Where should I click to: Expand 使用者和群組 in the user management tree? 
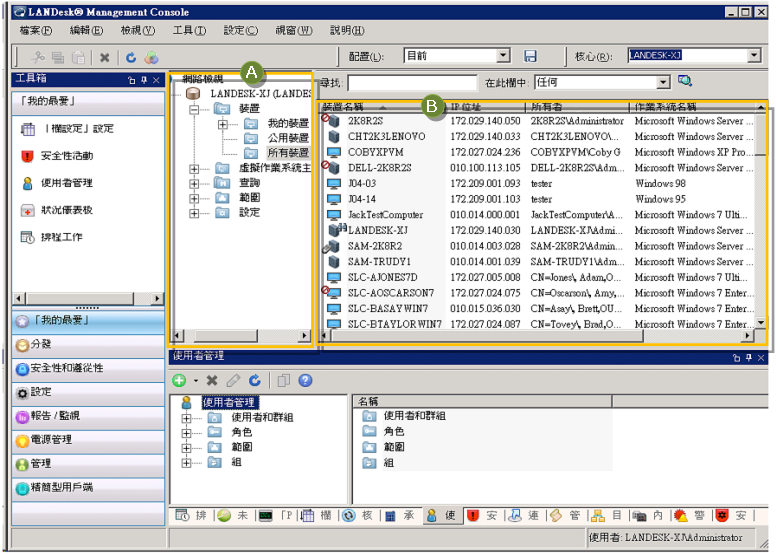(186, 418)
